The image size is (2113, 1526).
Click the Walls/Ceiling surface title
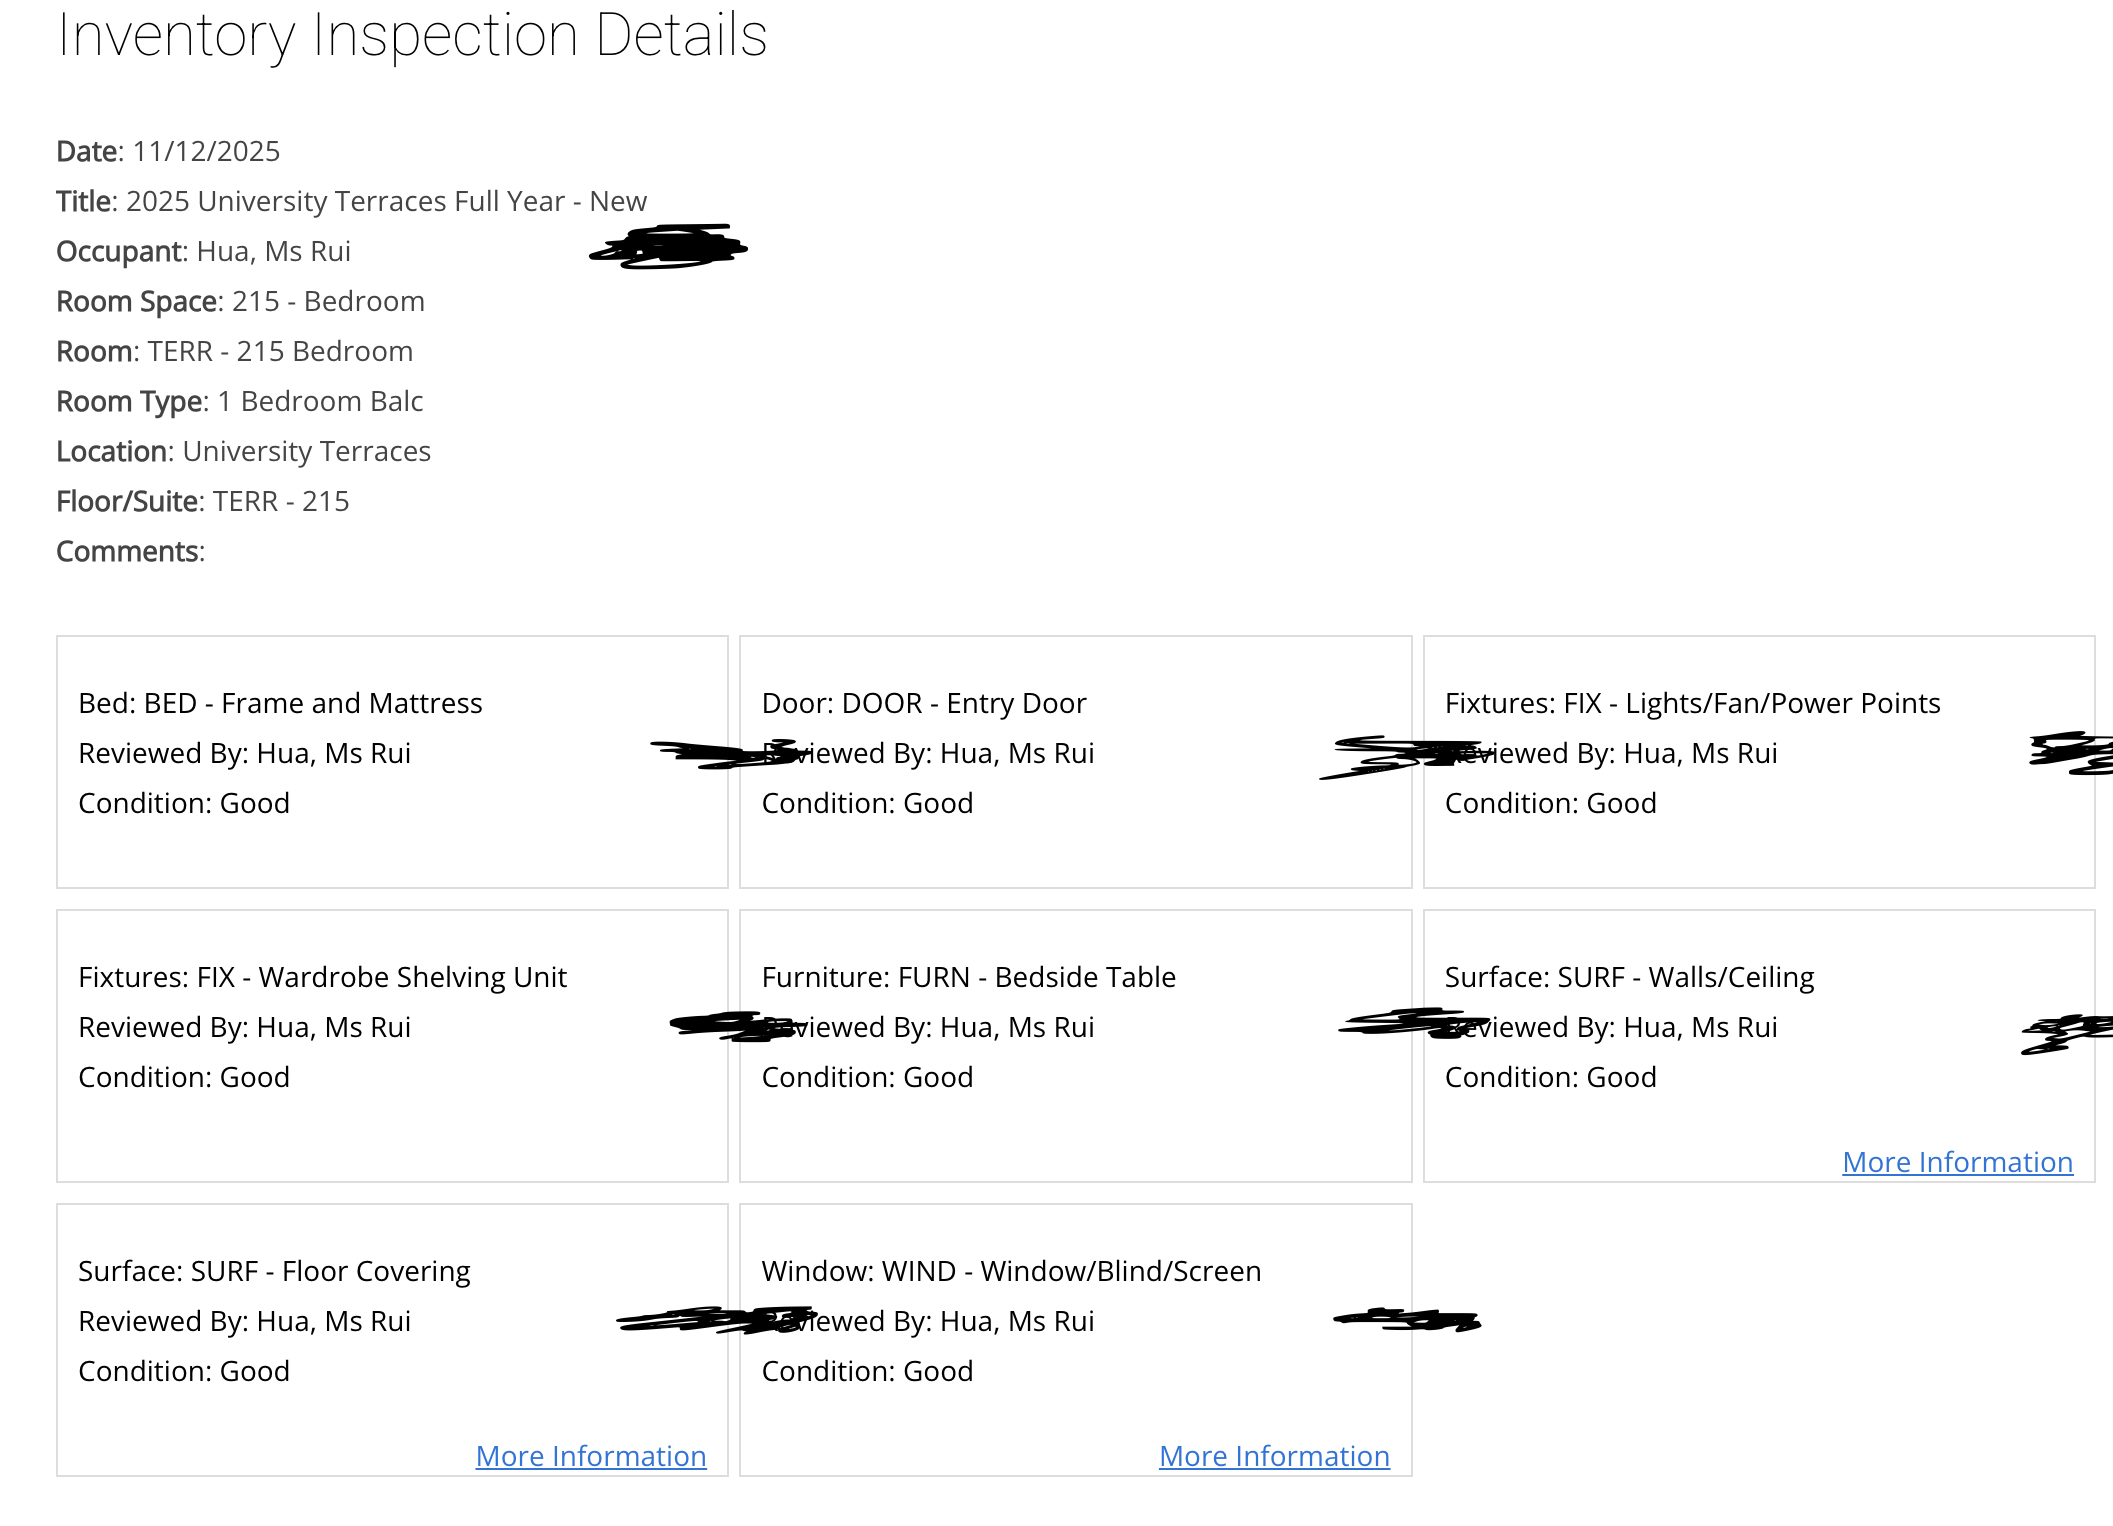(1629, 977)
